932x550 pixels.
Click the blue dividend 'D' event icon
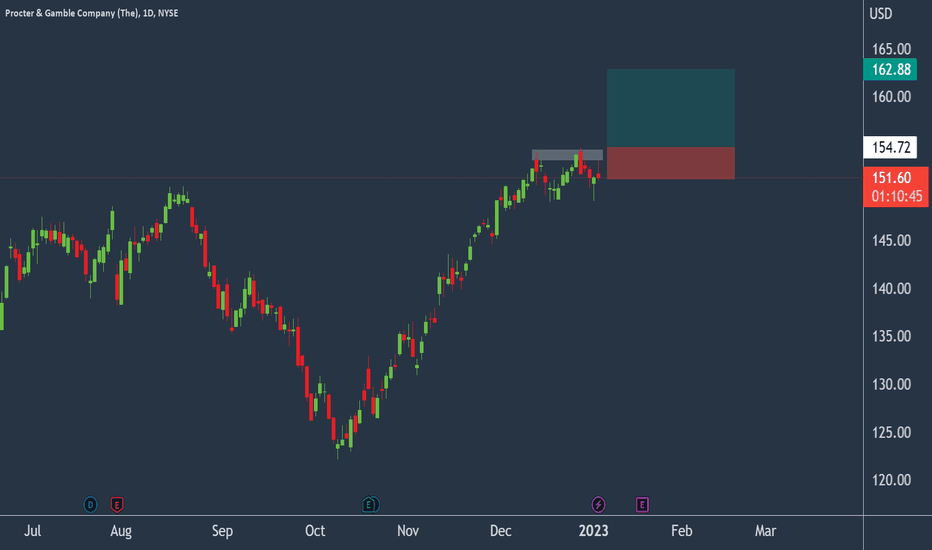[x=90, y=505]
